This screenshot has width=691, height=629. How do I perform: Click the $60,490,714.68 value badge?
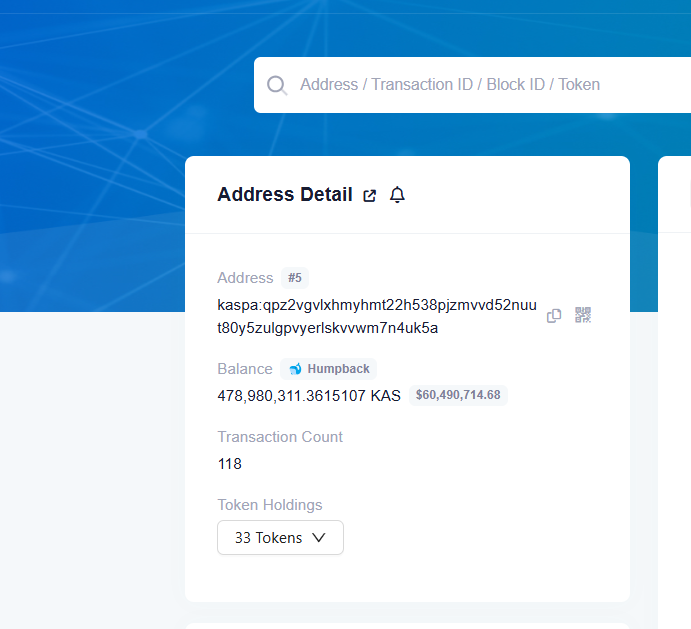coord(458,395)
